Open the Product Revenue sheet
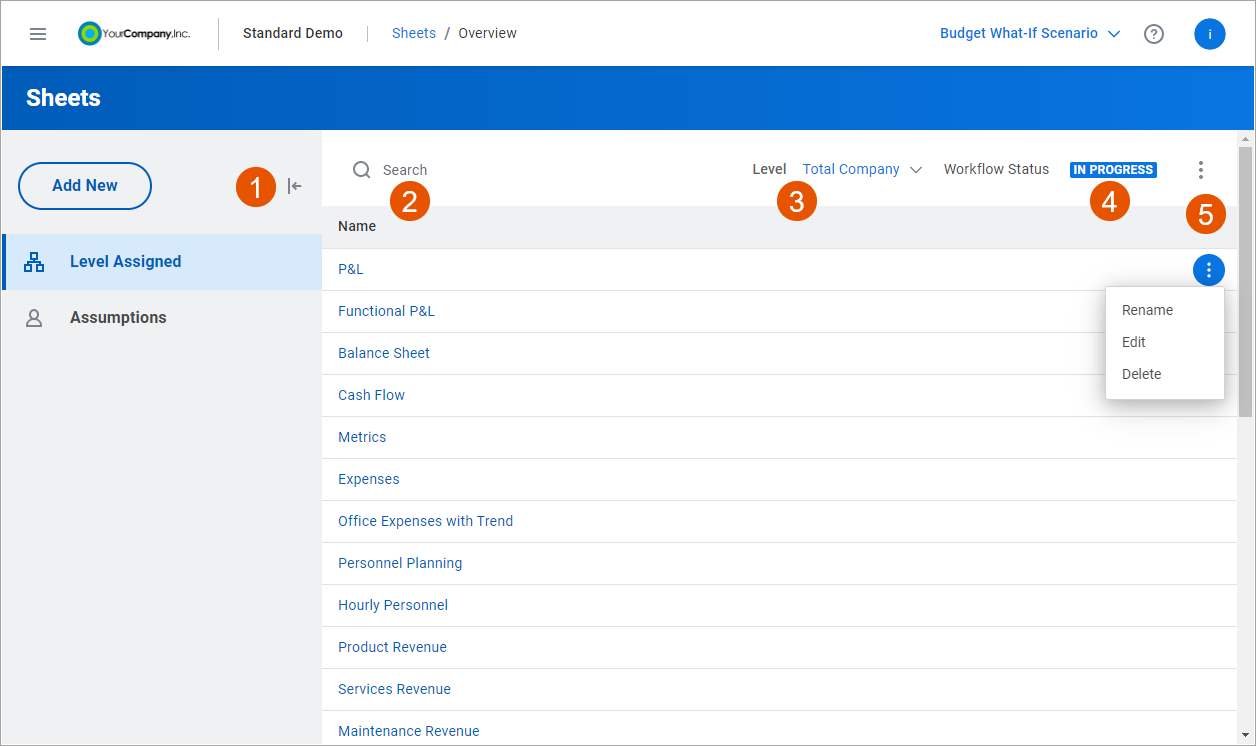This screenshot has width=1256, height=746. pos(392,648)
